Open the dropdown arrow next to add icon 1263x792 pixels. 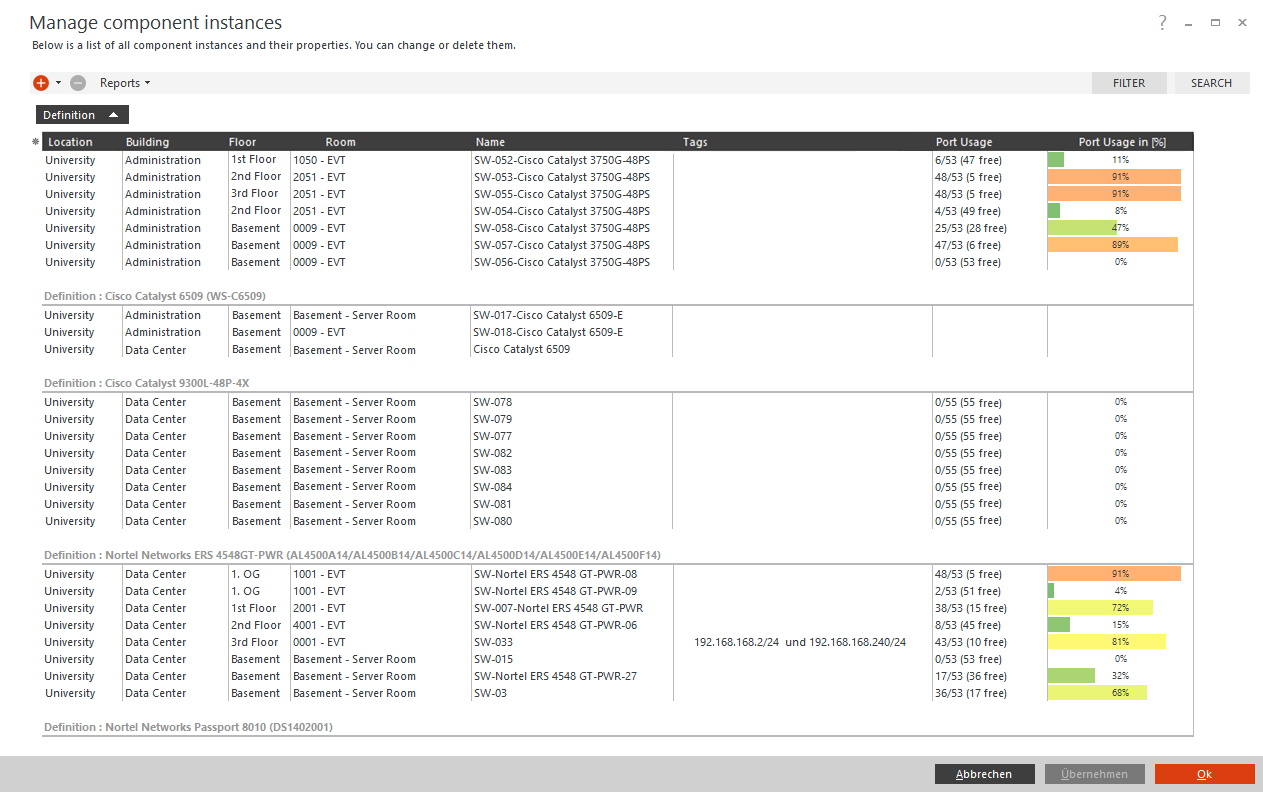(58, 83)
